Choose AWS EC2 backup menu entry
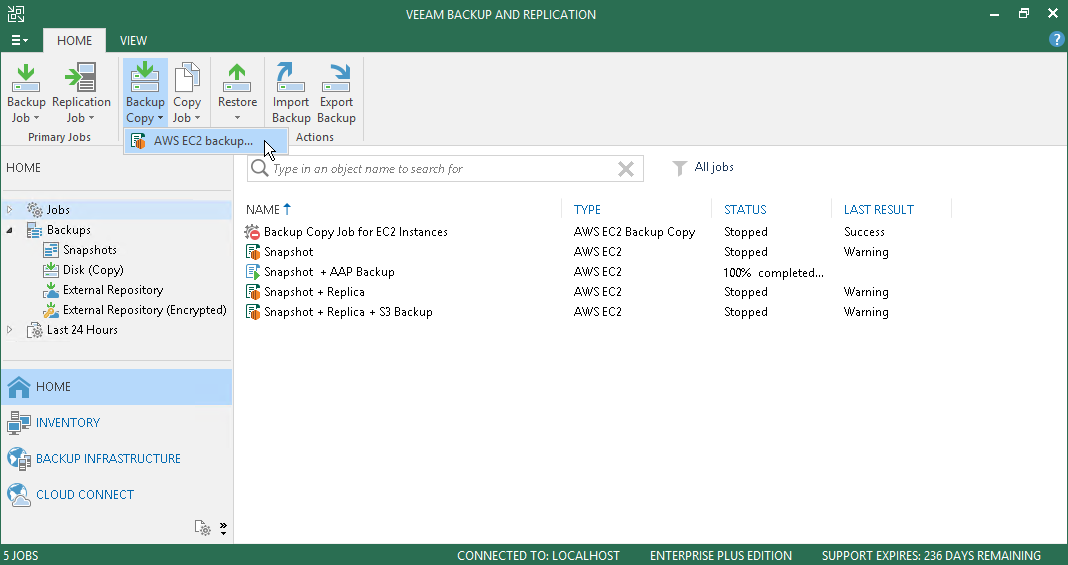Screen dimensions: 1068x565 tap(205, 141)
